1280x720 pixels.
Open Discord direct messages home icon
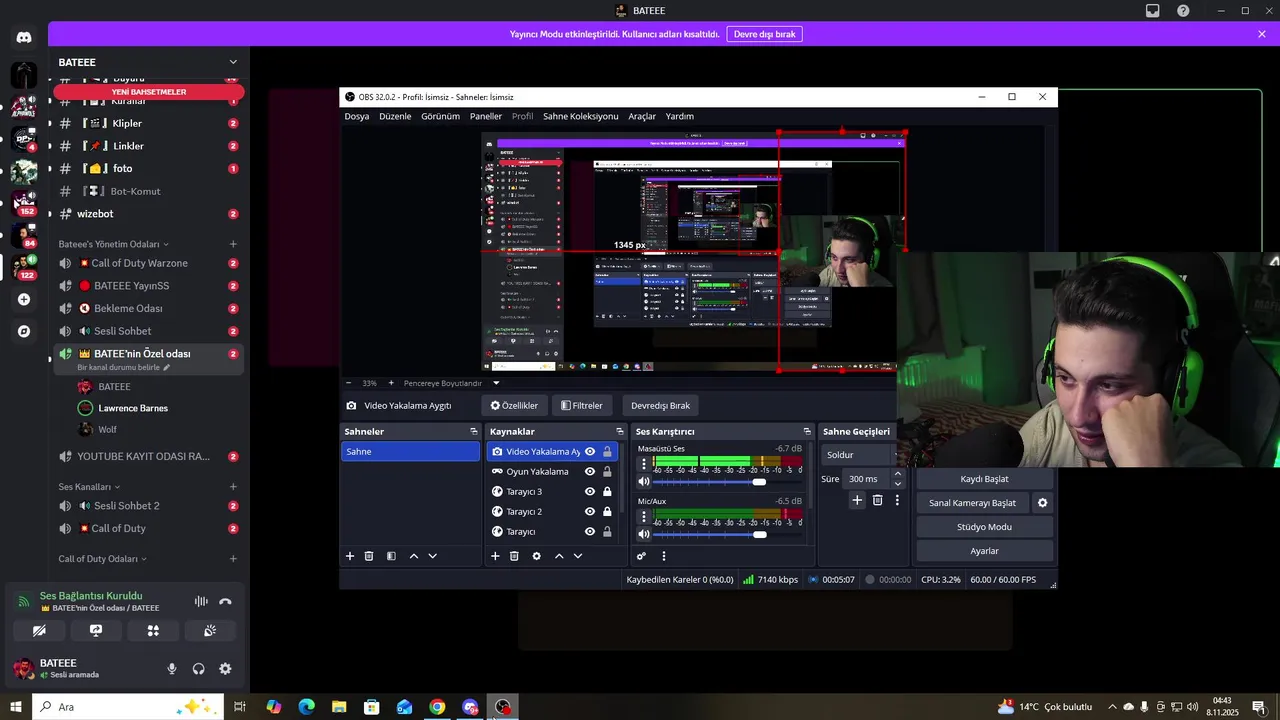point(24,37)
